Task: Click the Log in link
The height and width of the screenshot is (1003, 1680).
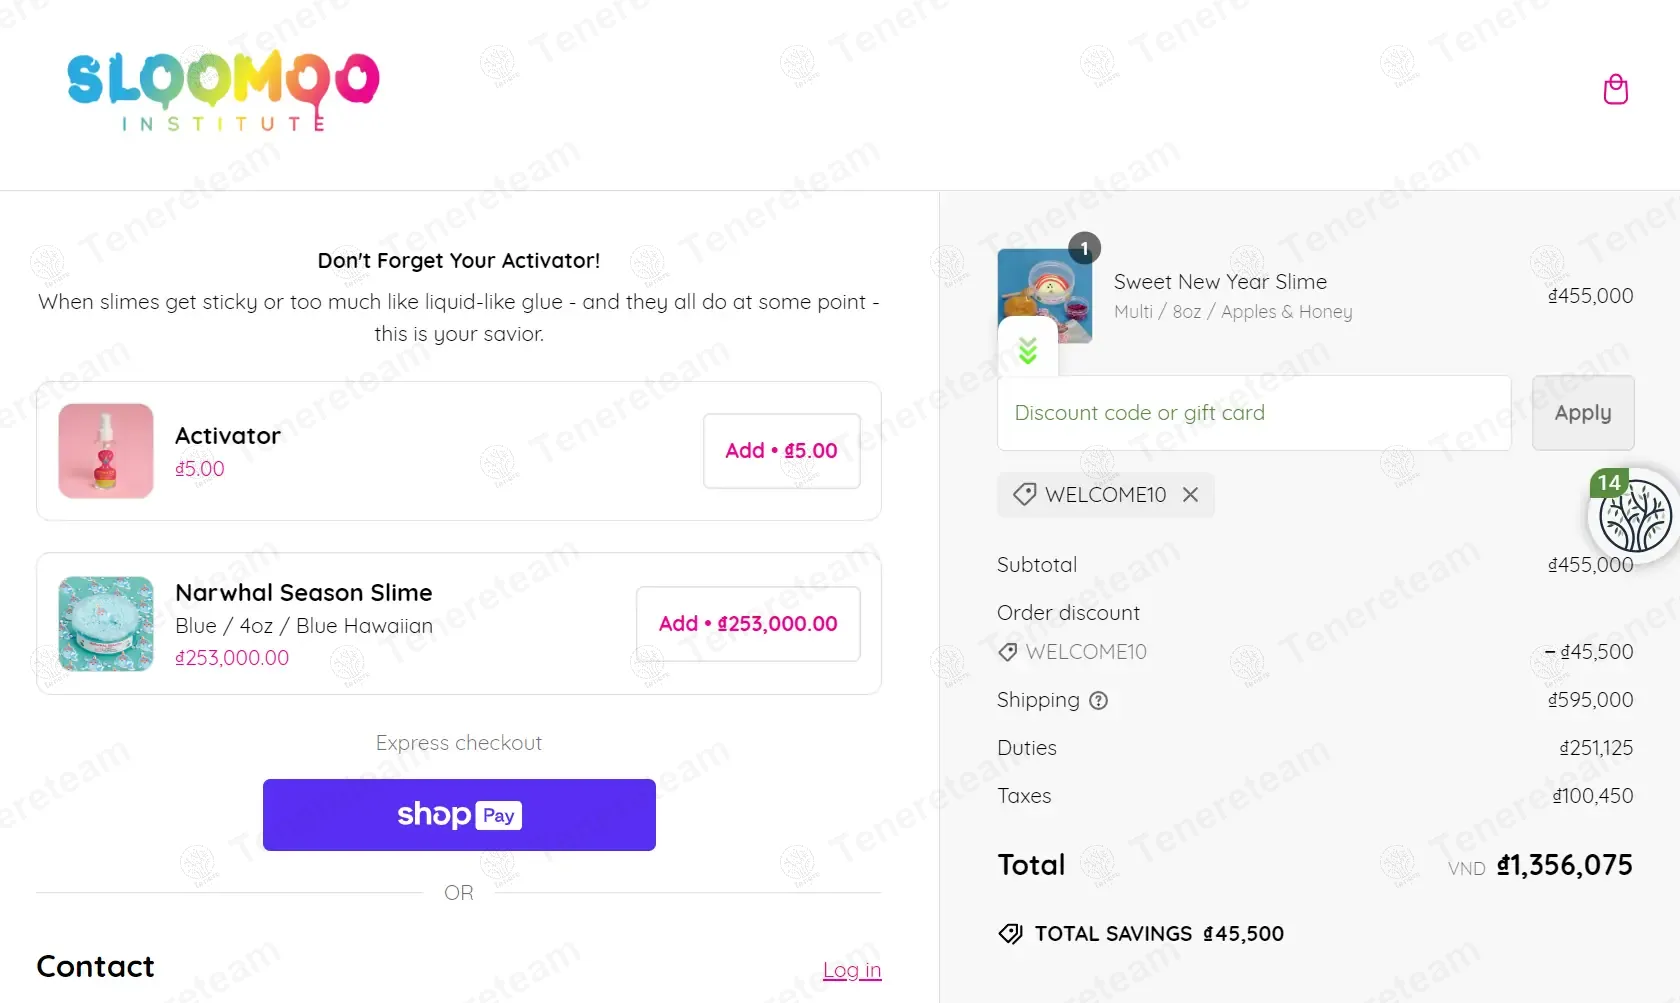Action: pos(851,970)
